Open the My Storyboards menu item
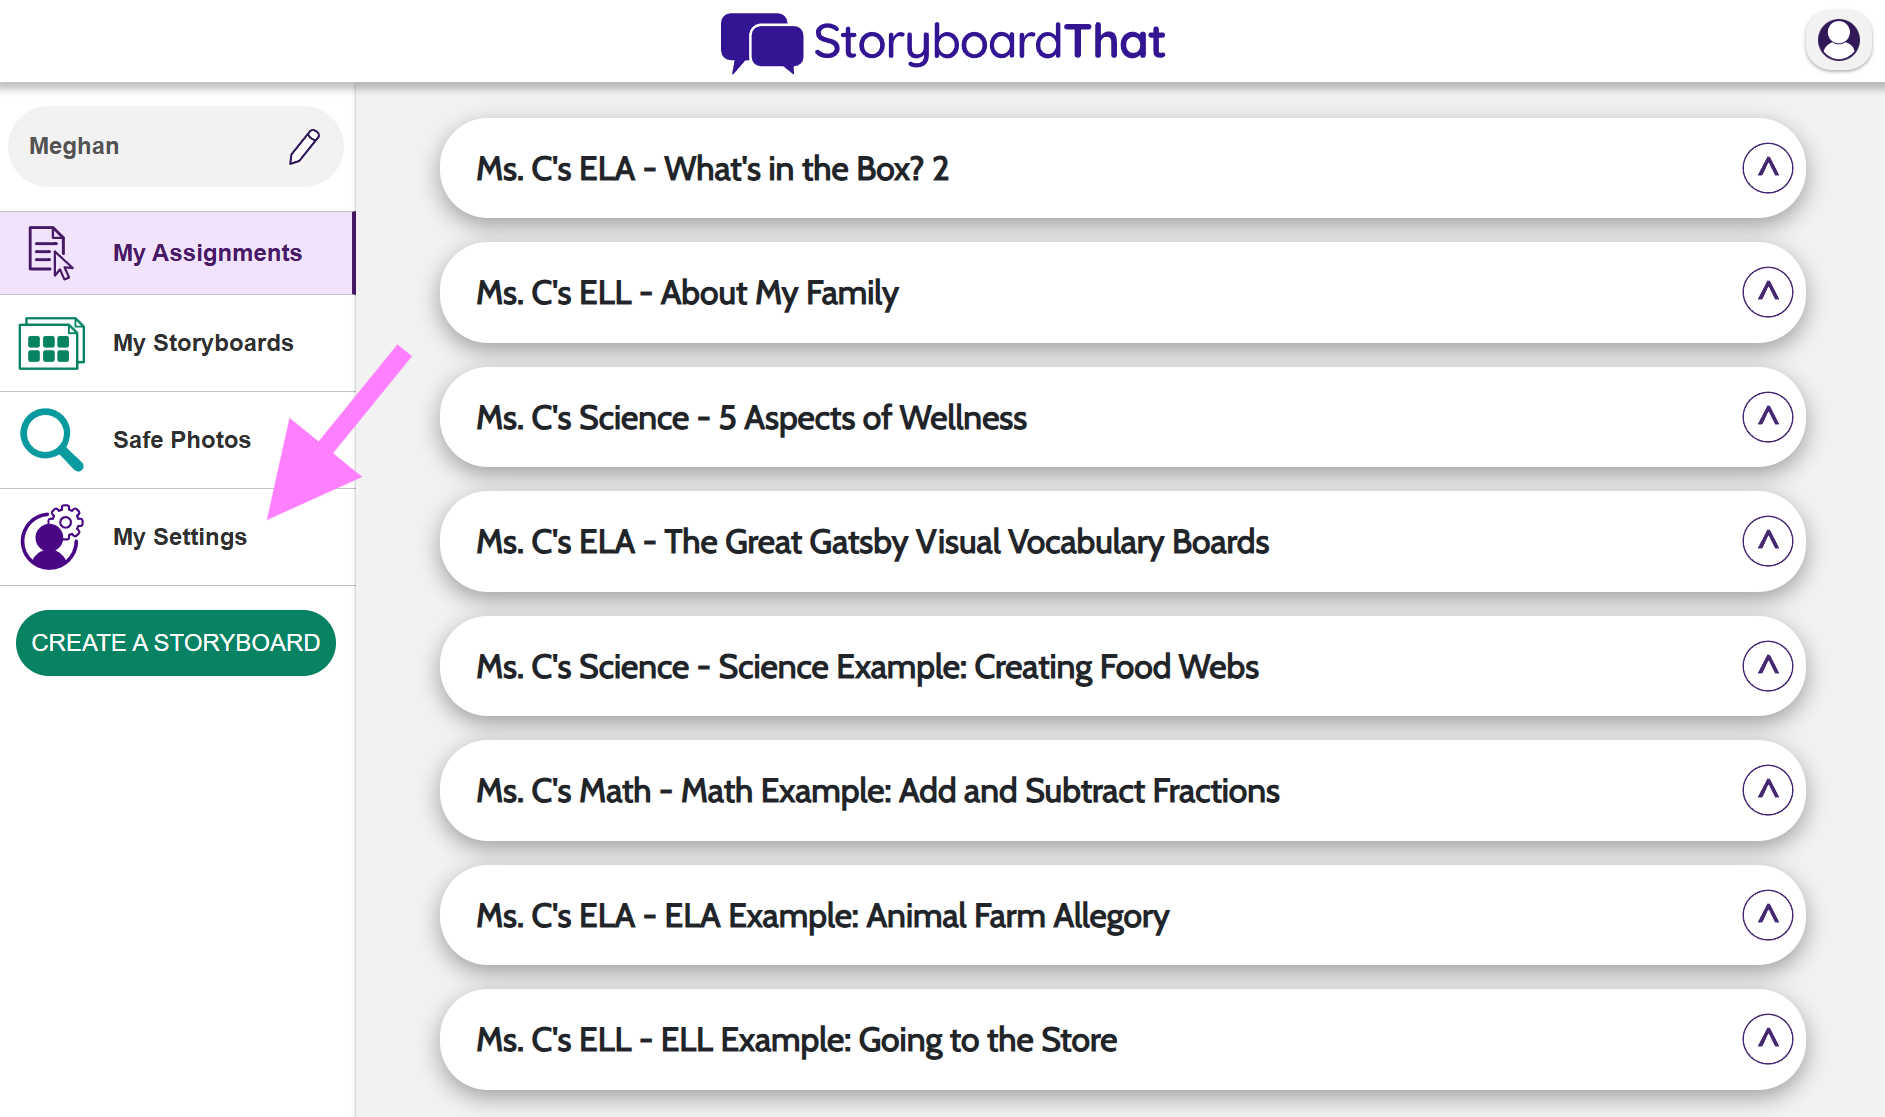 coord(203,343)
